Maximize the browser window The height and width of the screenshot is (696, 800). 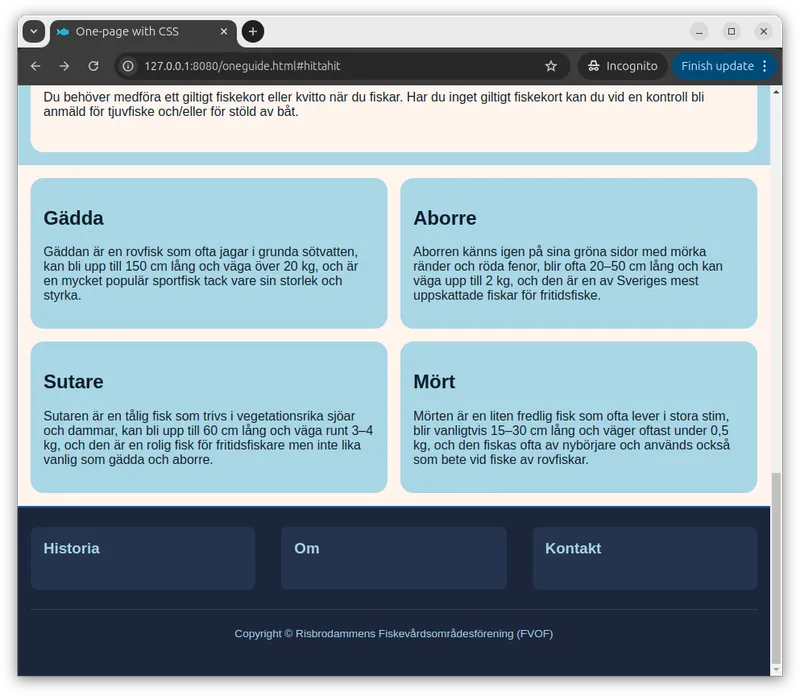pos(732,32)
